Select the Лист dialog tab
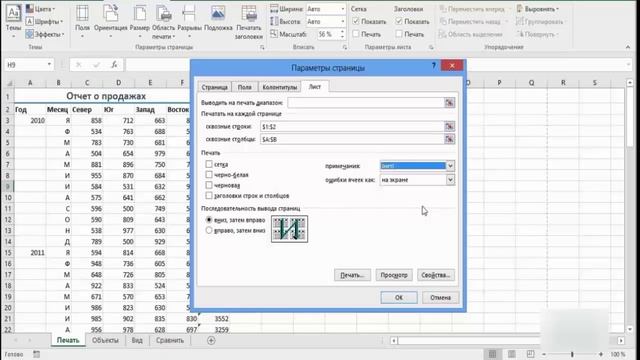 click(x=315, y=87)
